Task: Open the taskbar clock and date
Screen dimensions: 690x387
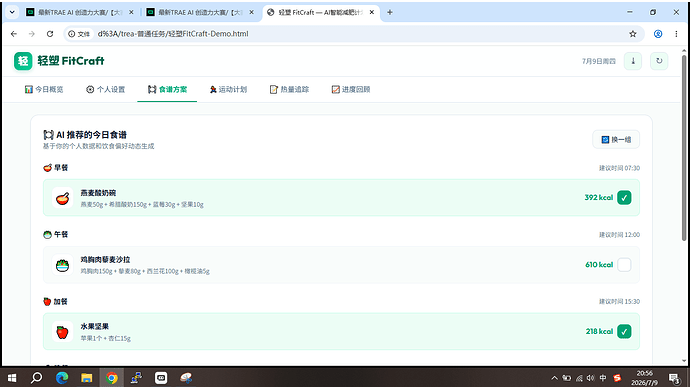Action: [x=644, y=378]
